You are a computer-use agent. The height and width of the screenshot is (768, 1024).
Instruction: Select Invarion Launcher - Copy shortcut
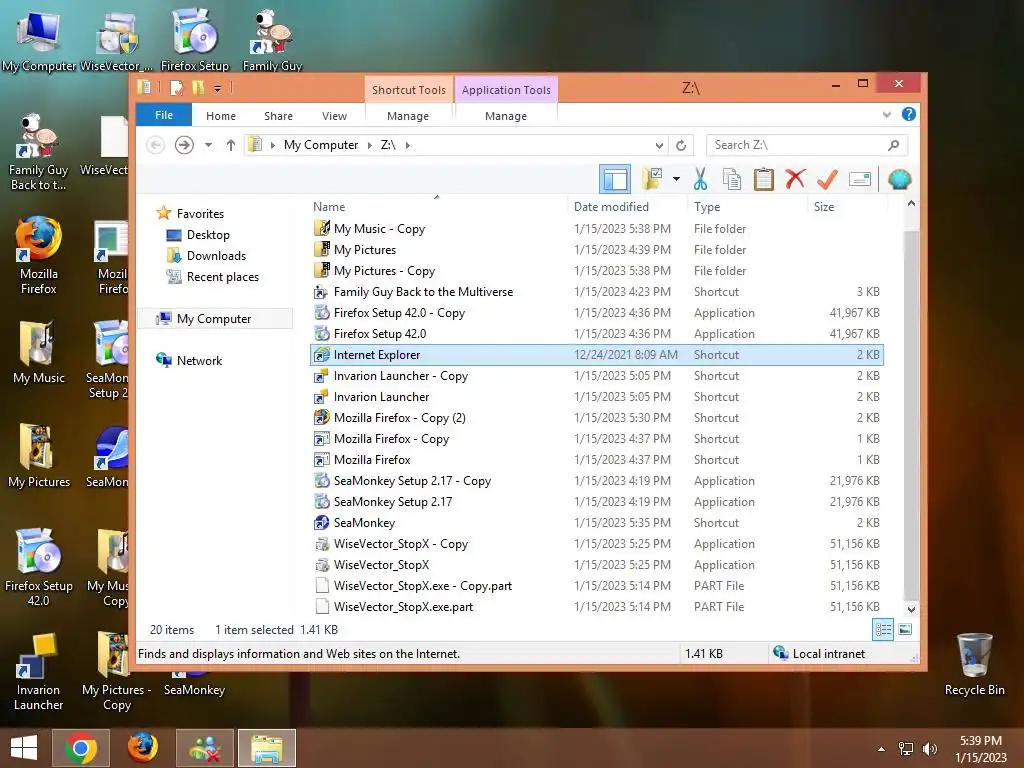pyautogui.click(x=596, y=376)
